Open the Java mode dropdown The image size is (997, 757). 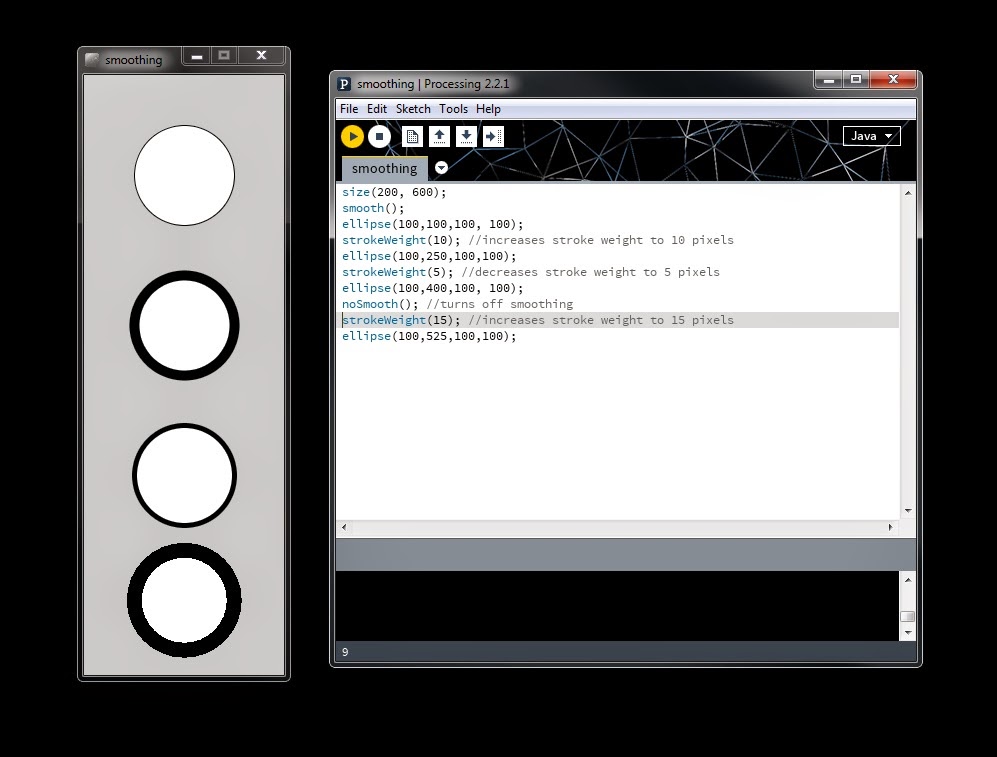[x=871, y=136]
